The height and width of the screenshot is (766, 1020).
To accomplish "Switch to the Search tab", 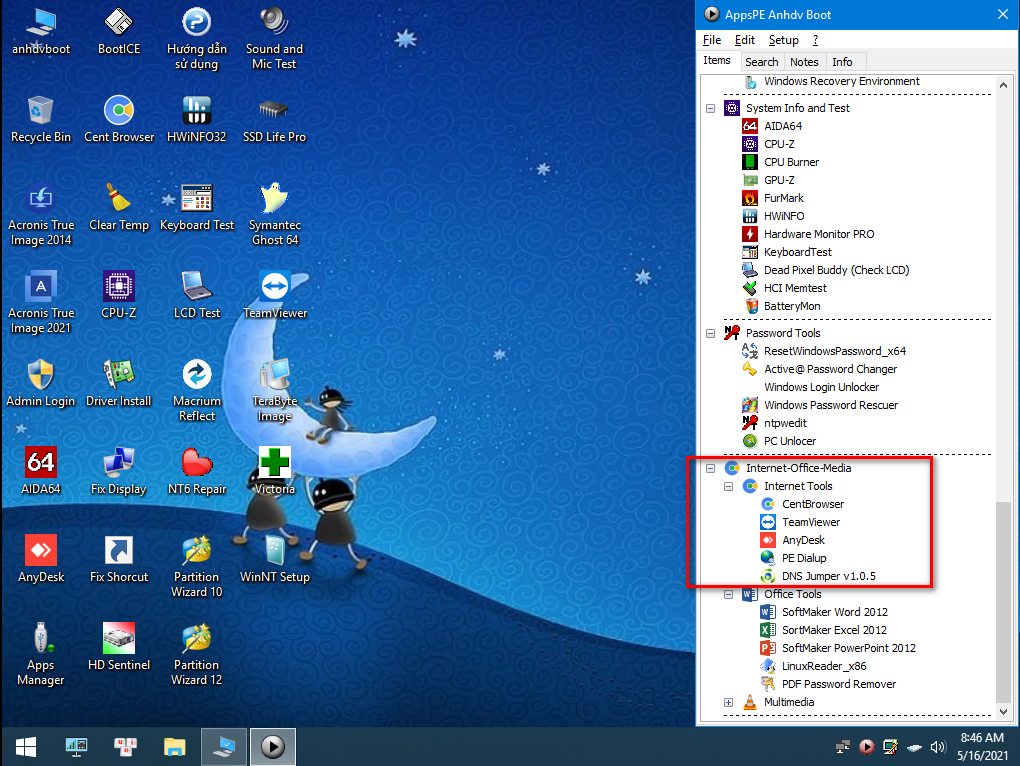I will [761, 62].
